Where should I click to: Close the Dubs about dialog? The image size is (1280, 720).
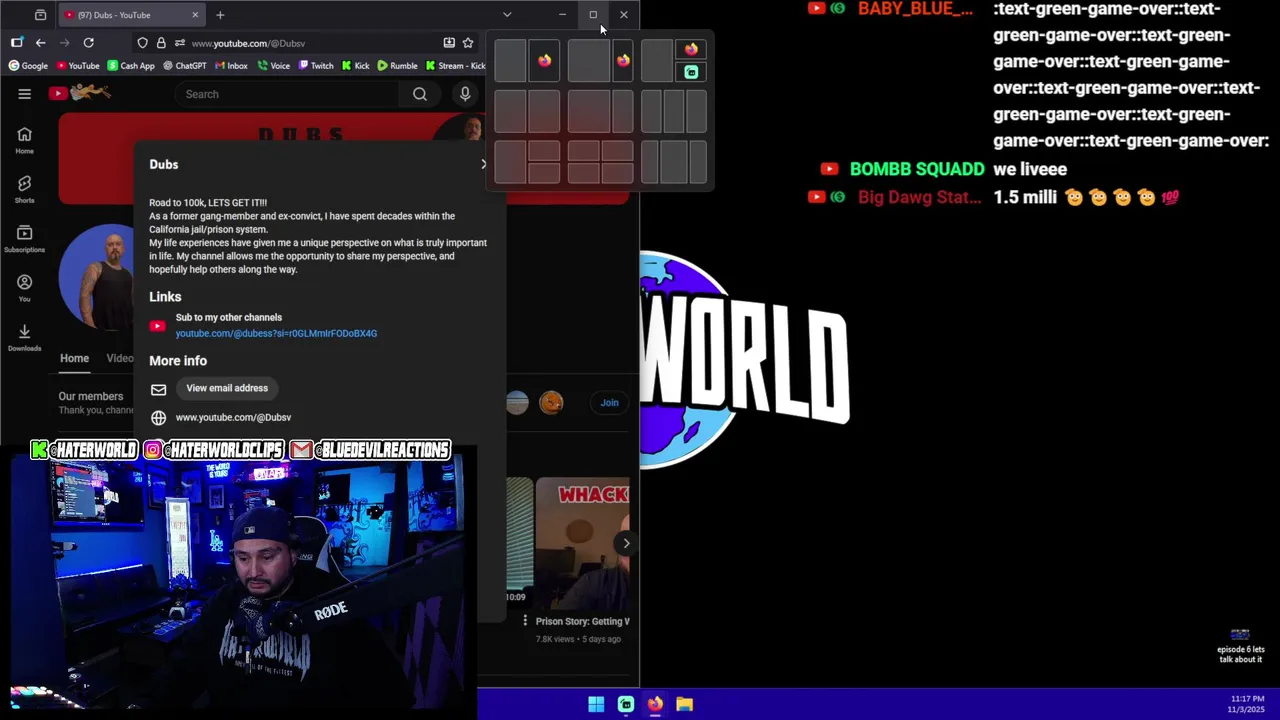[x=485, y=164]
